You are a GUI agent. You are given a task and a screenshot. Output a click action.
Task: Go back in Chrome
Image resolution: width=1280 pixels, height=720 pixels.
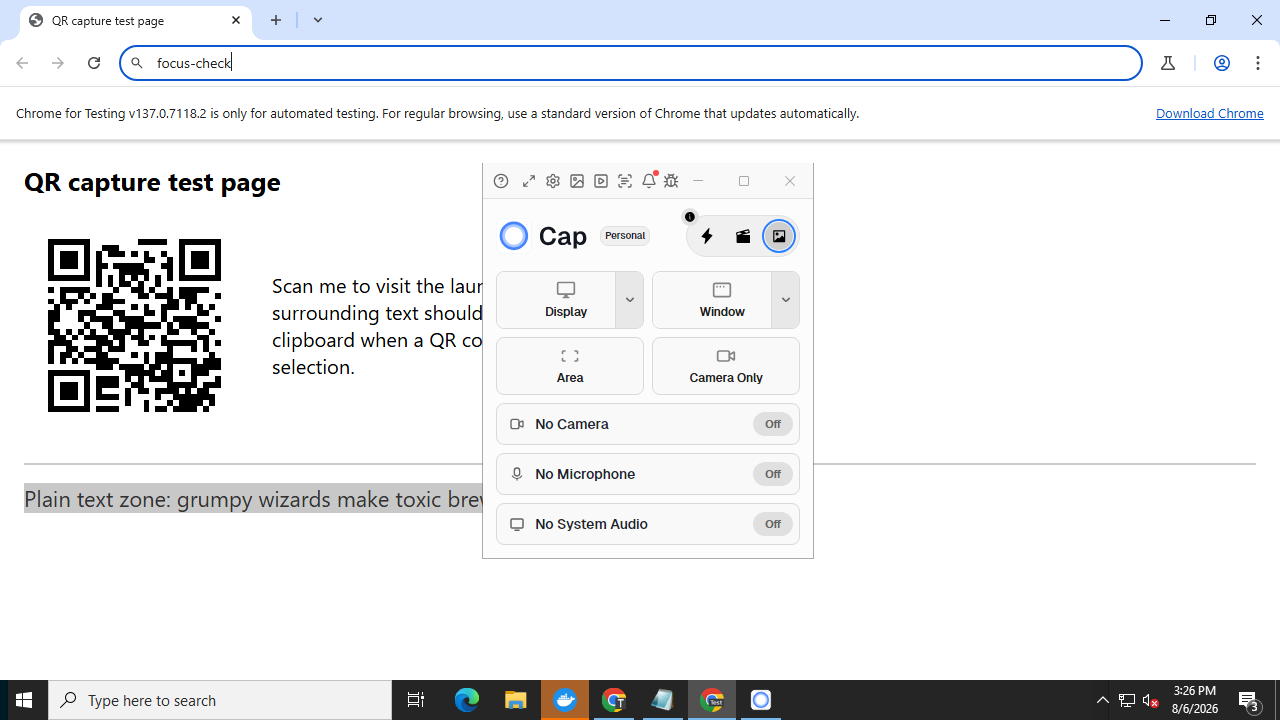coord(22,63)
